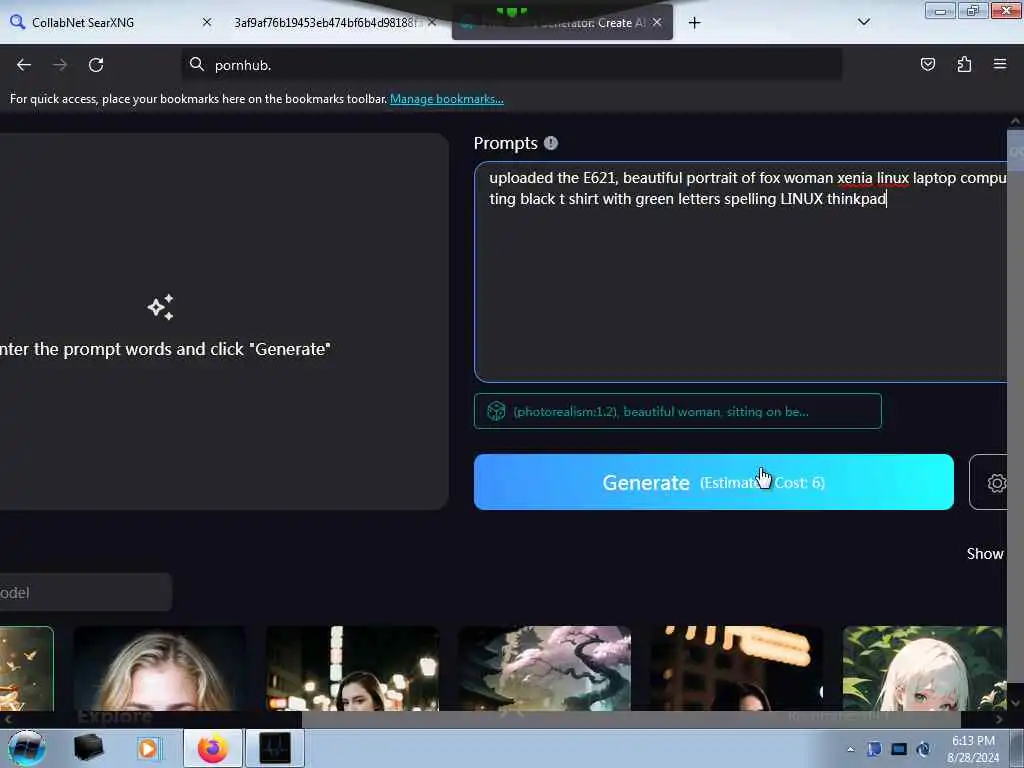This screenshot has width=1024, height=768.
Task: Click the search magnifier in address bar
Action: click(x=197, y=64)
